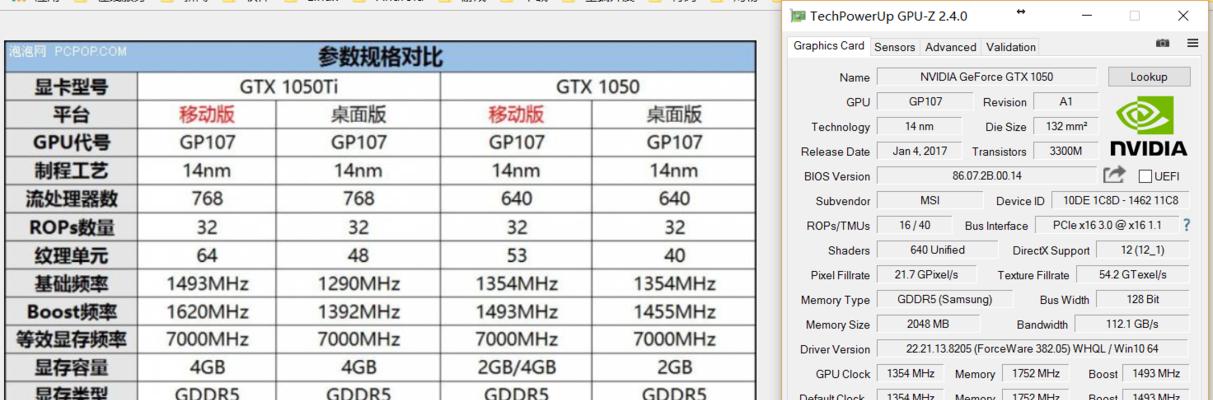1213x400 pixels.
Task: Click the Bandwidth value 112.1 GB/s
Action: point(1132,324)
